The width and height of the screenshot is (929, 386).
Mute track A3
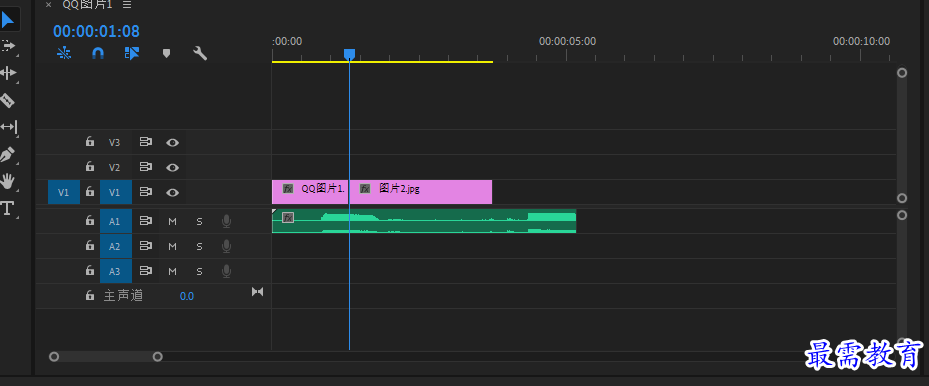(x=172, y=271)
